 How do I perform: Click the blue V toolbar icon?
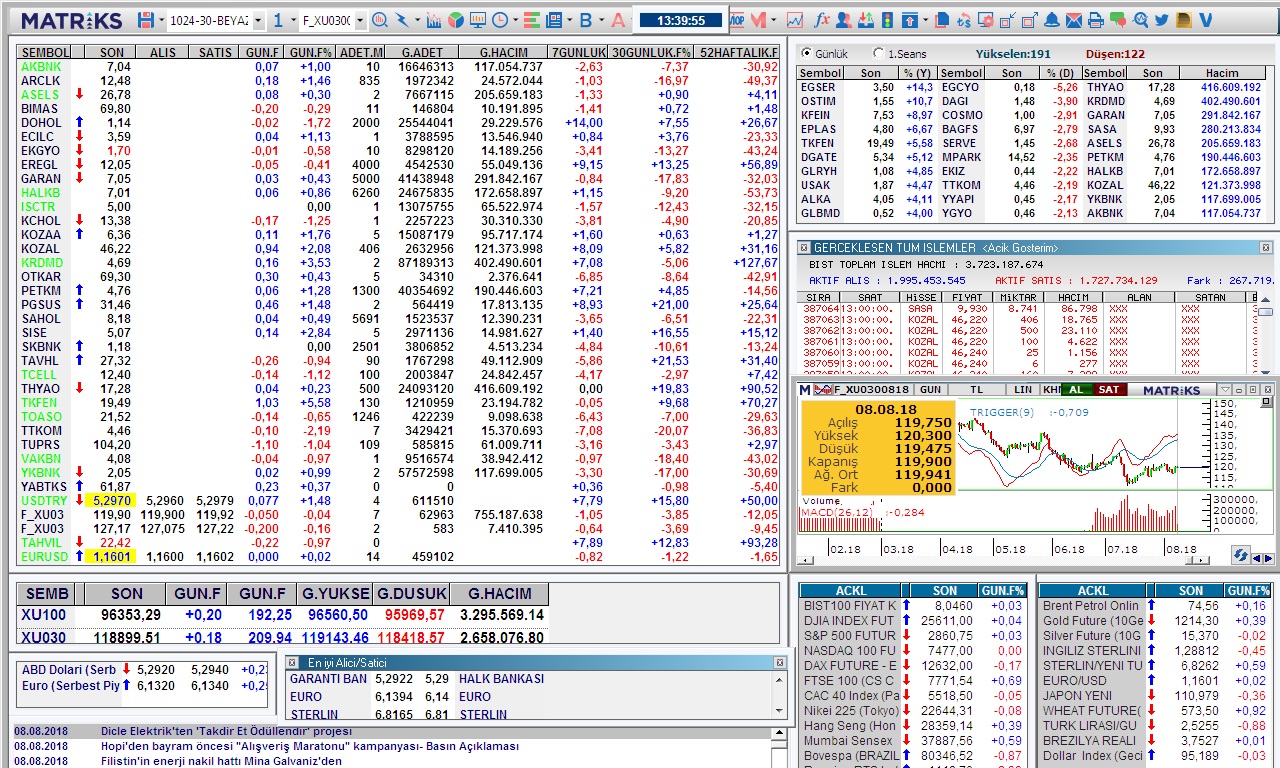coord(1205,20)
